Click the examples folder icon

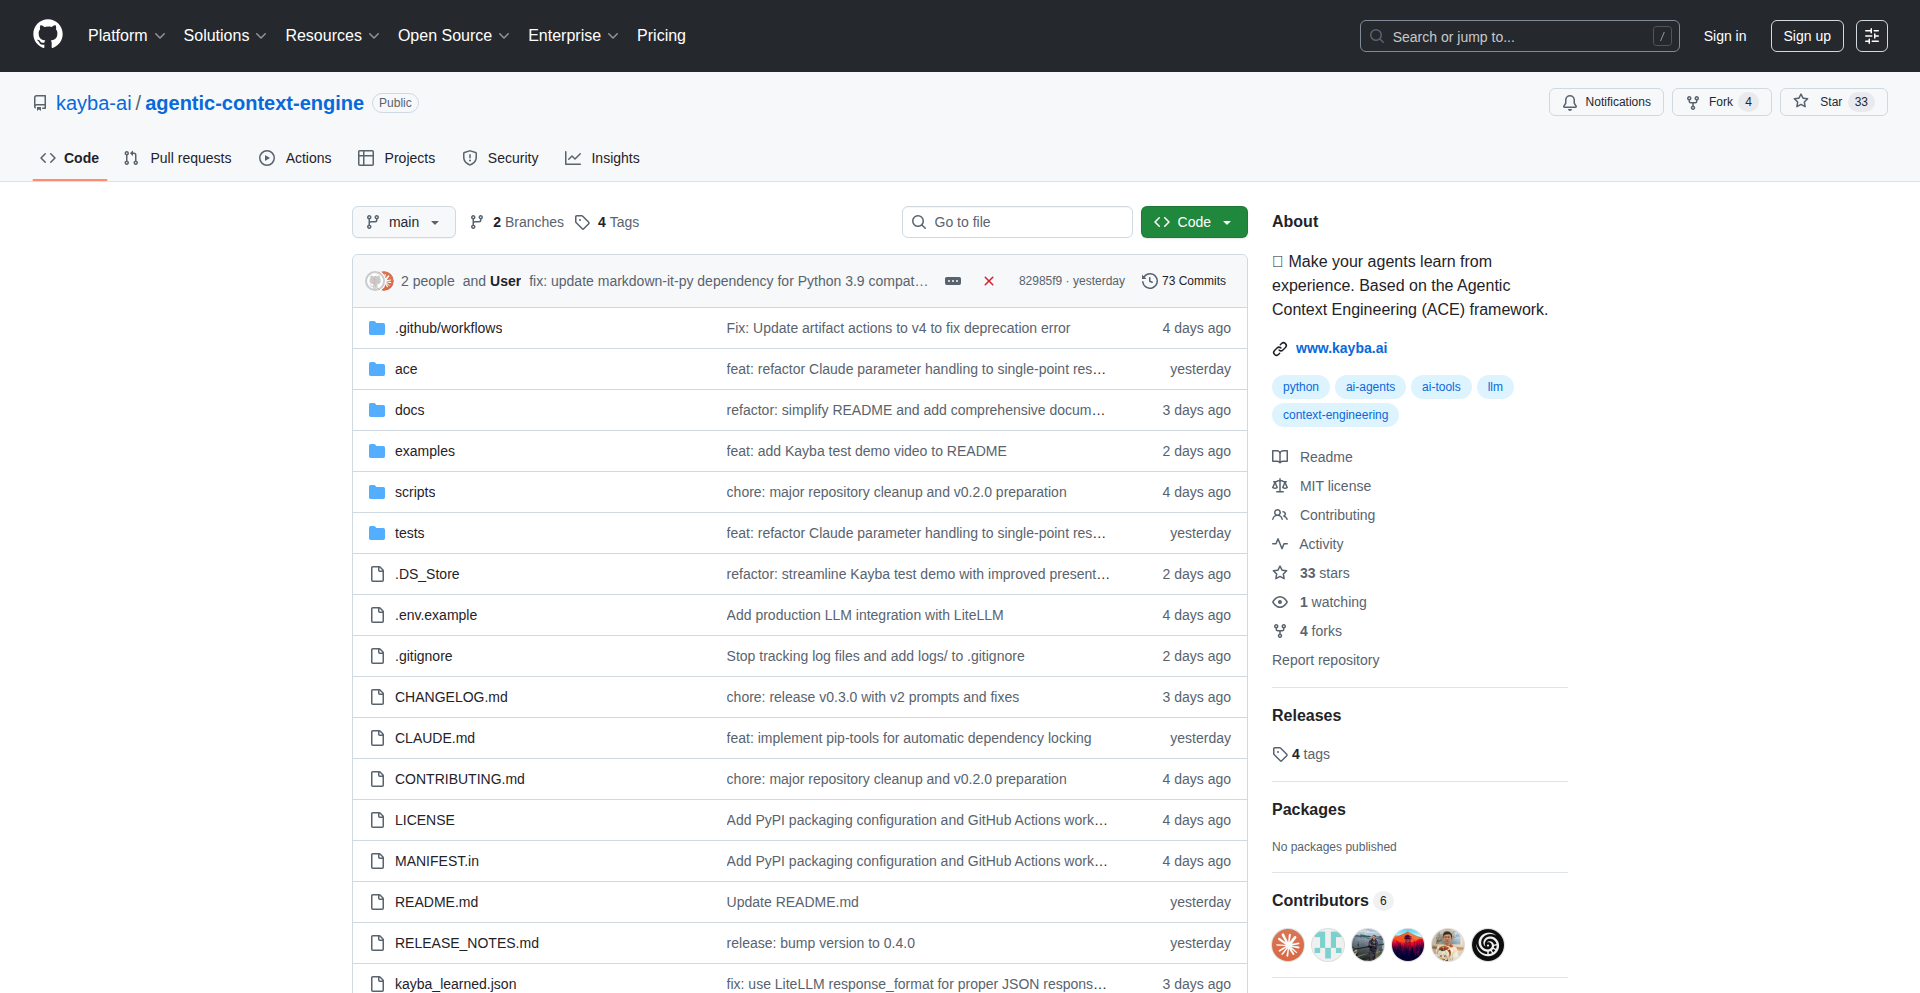377,451
